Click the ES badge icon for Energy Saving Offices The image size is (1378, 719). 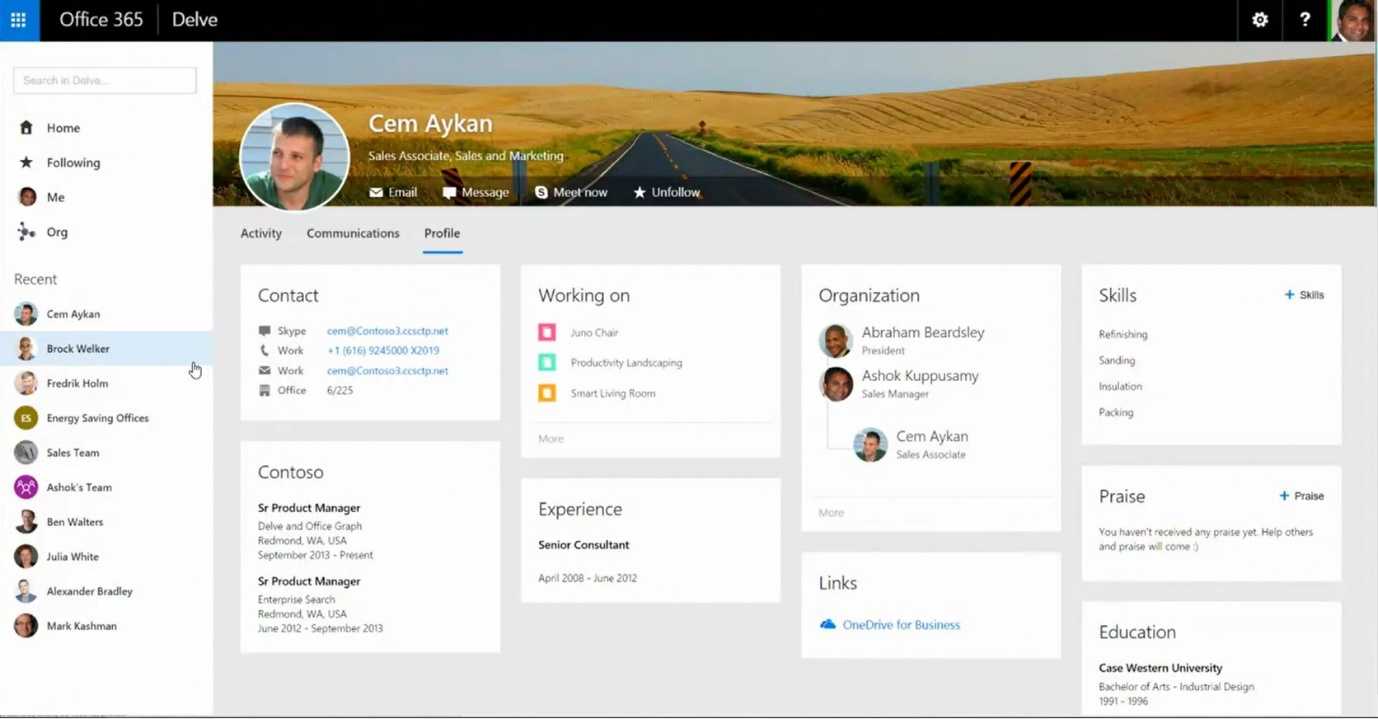[26, 418]
